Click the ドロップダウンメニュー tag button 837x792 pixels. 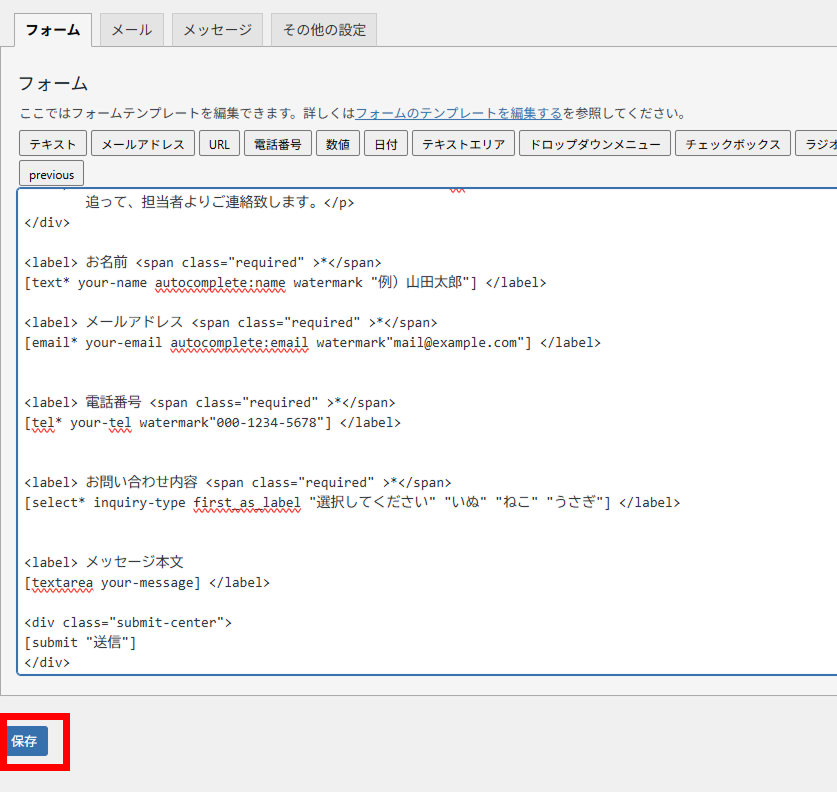click(594, 144)
